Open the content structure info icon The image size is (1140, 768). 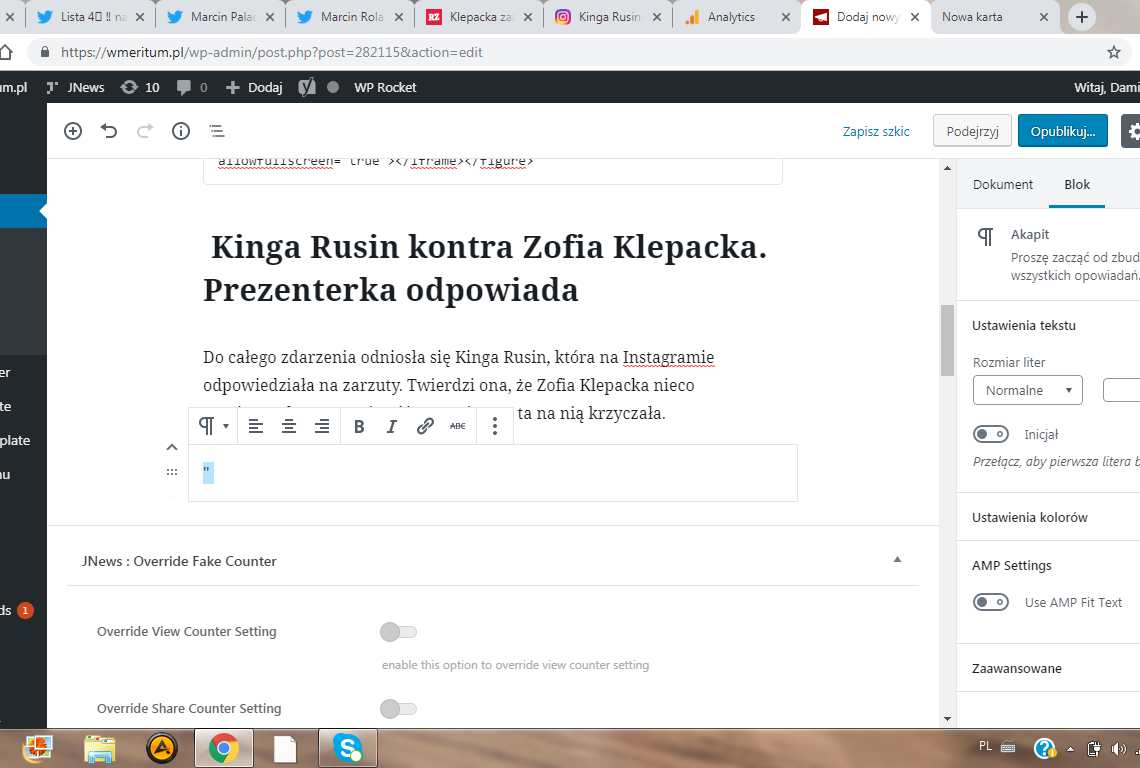181,131
